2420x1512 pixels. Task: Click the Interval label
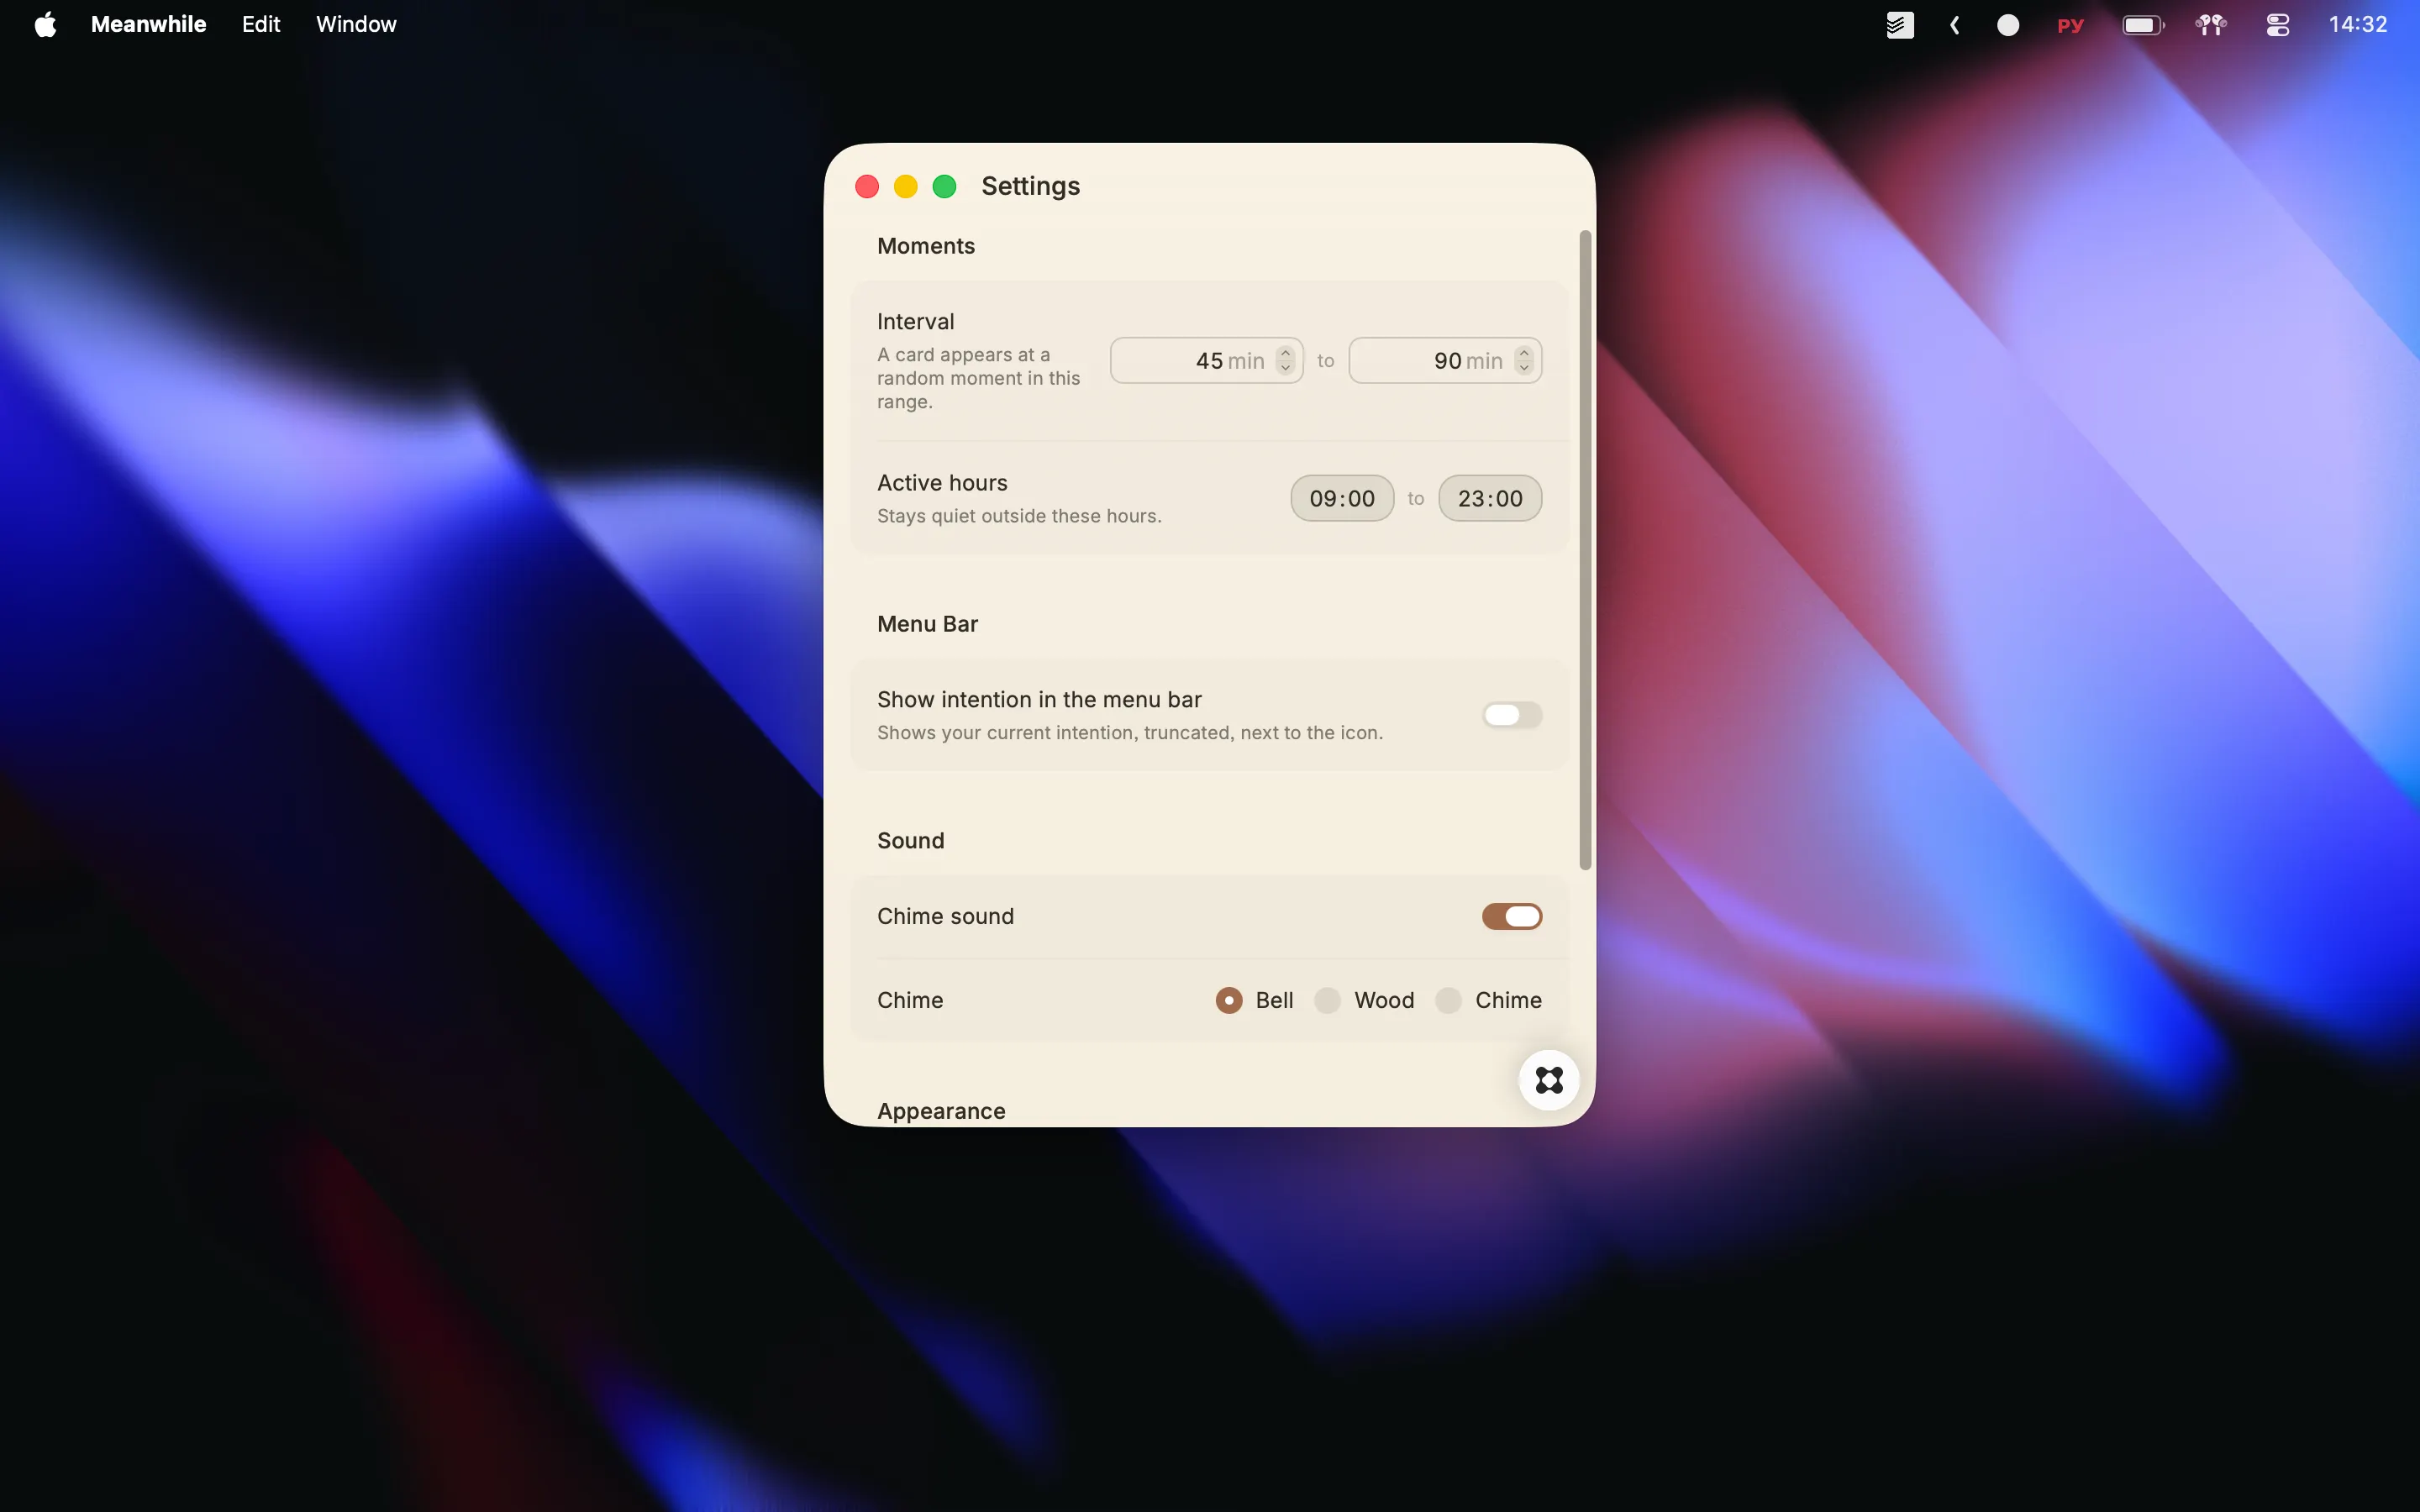click(915, 322)
